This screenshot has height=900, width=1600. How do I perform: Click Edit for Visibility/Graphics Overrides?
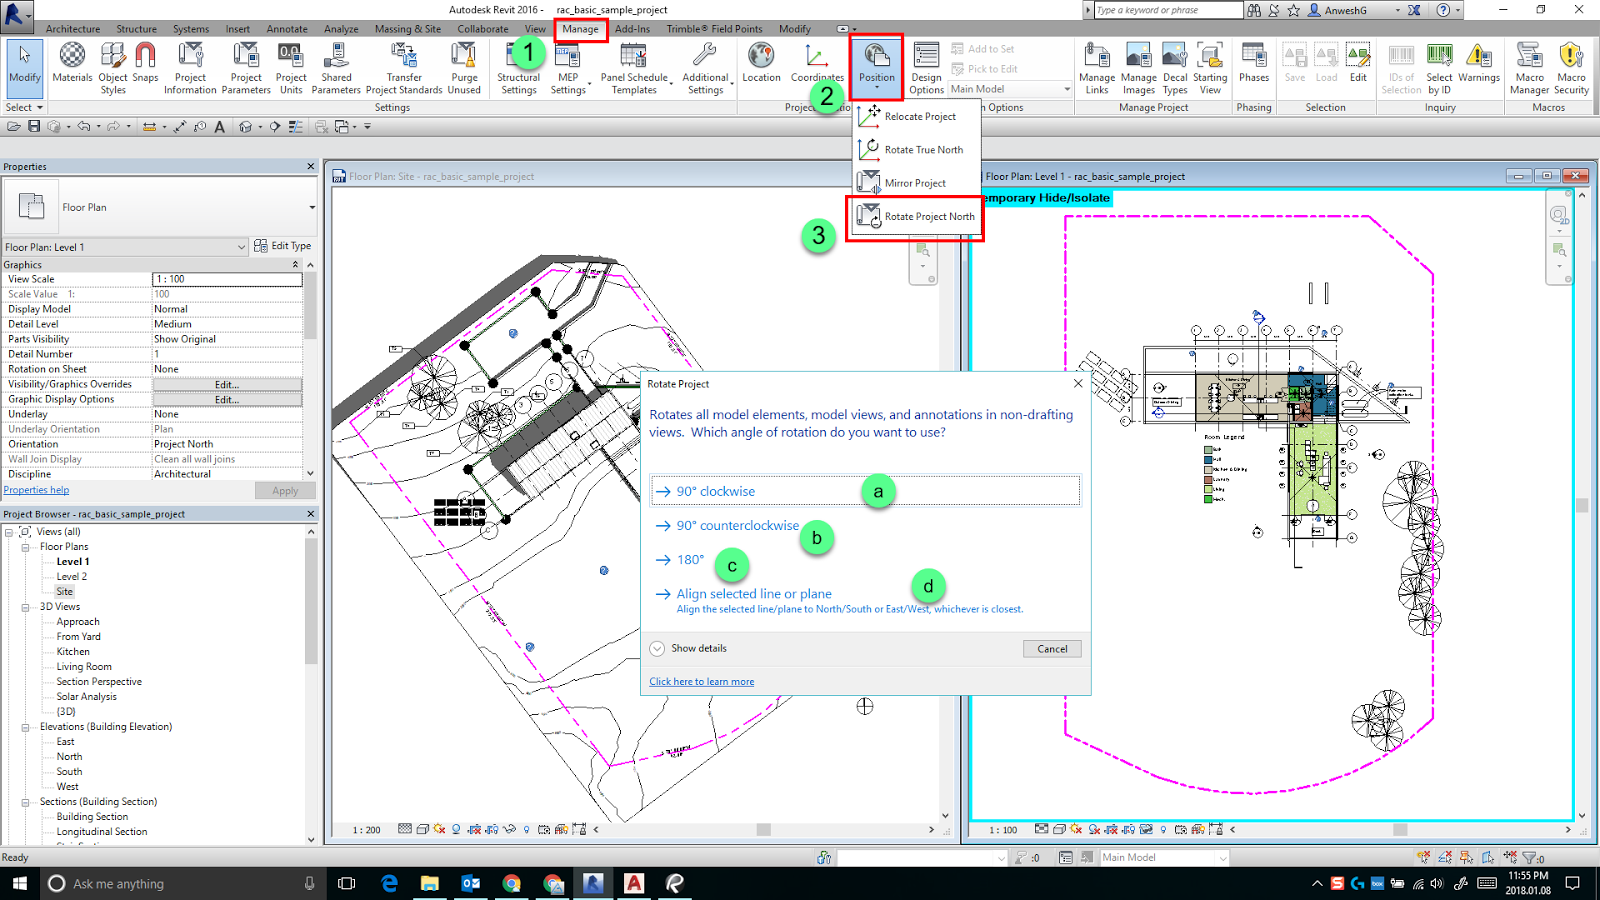point(227,384)
